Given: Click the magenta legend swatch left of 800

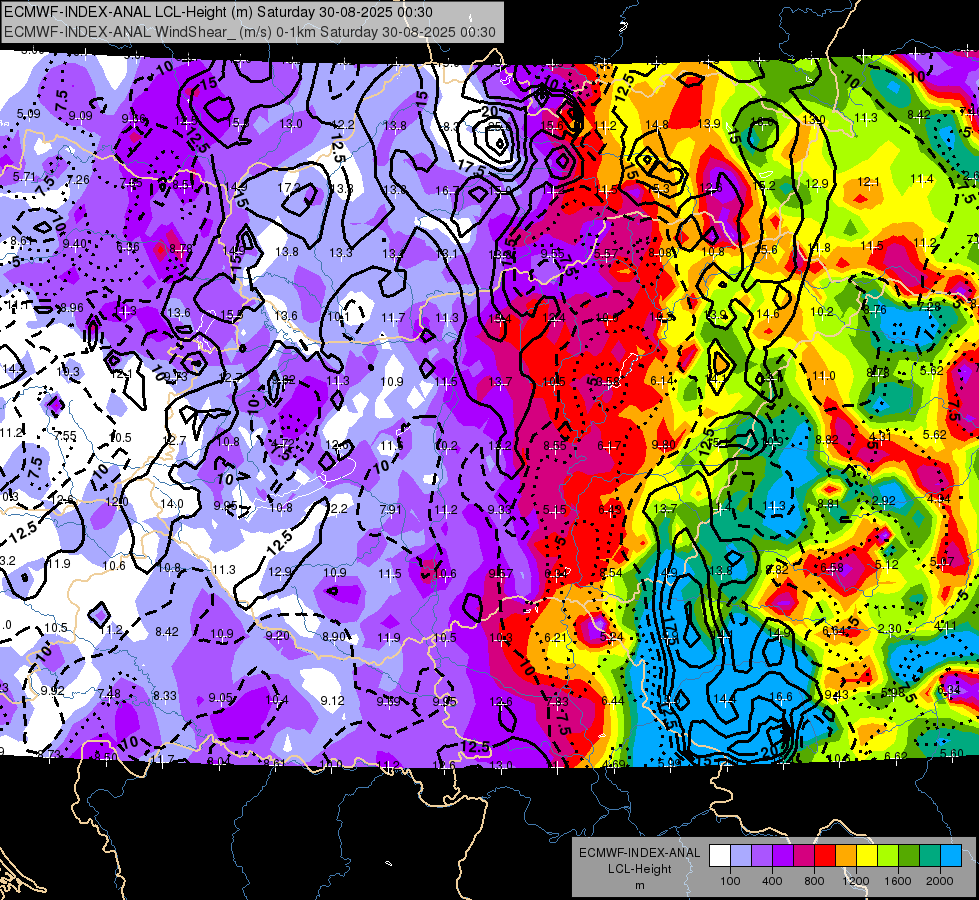Looking at the screenshot, I should [x=804, y=856].
